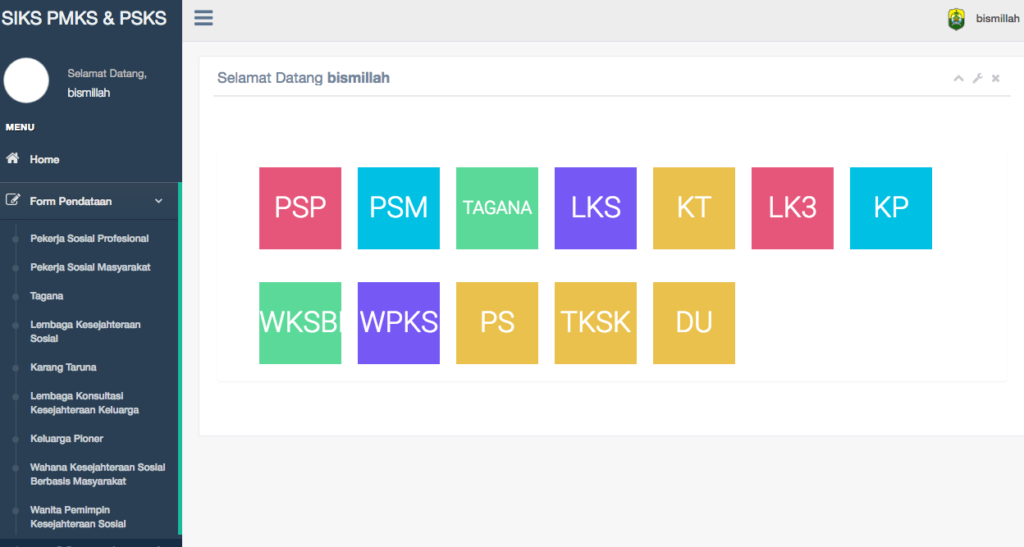Image resolution: width=1024 pixels, height=547 pixels.
Task: Click the cyan KP tile
Action: [x=891, y=208]
